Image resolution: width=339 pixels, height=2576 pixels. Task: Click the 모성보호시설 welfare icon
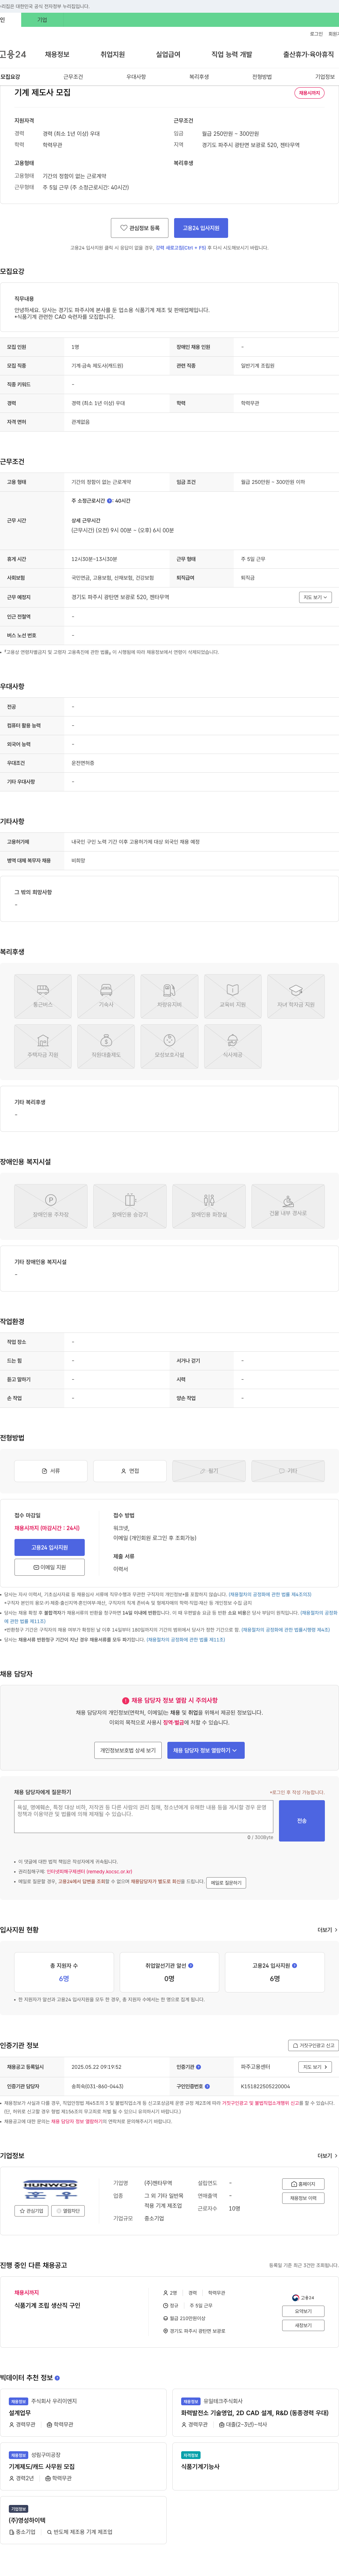[x=169, y=1047]
